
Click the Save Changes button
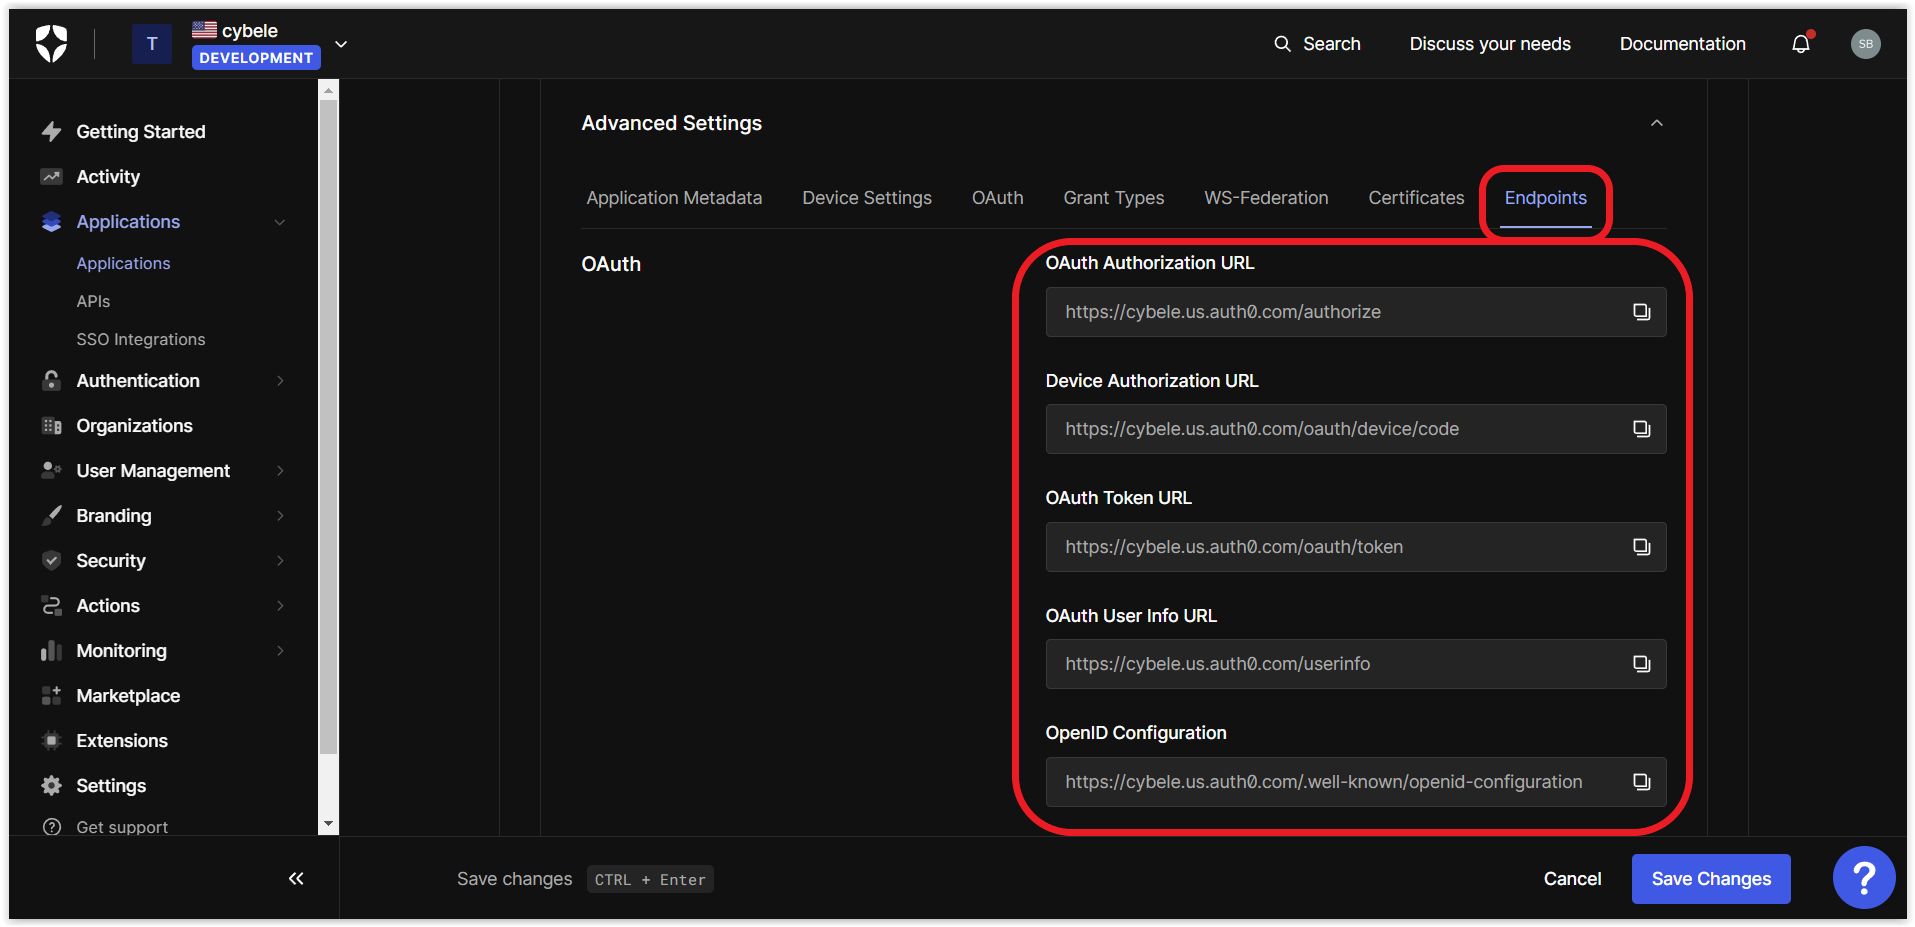pyautogui.click(x=1710, y=879)
